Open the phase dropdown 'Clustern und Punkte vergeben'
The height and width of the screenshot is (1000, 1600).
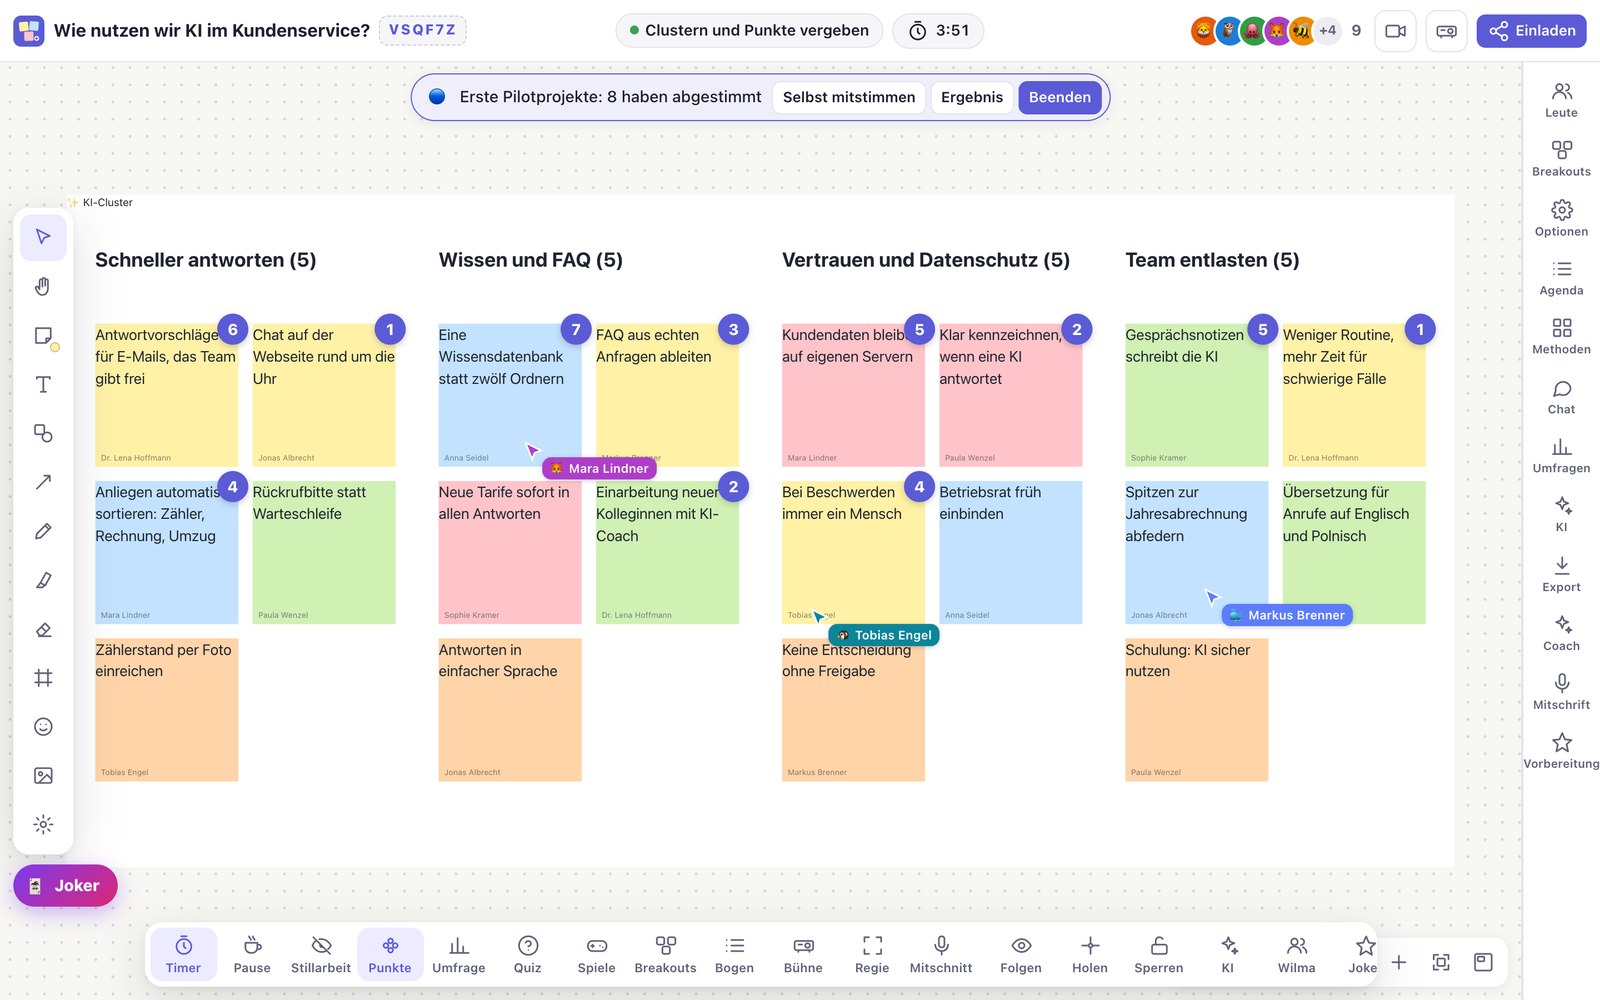click(x=749, y=31)
